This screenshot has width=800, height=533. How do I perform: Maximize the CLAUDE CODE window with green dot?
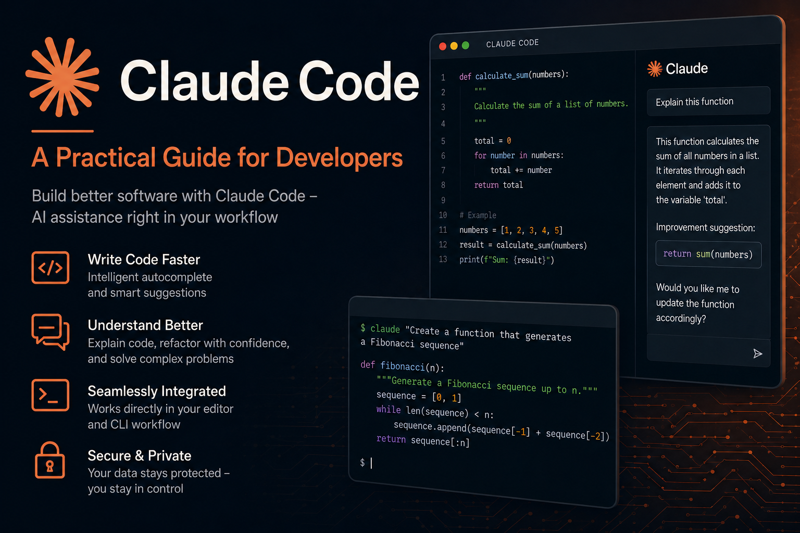pos(465,45)
